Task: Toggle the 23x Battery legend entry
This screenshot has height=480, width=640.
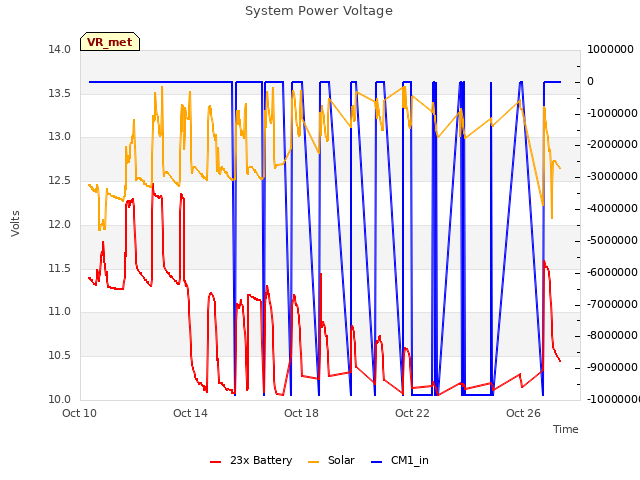Action: point(251,460)
